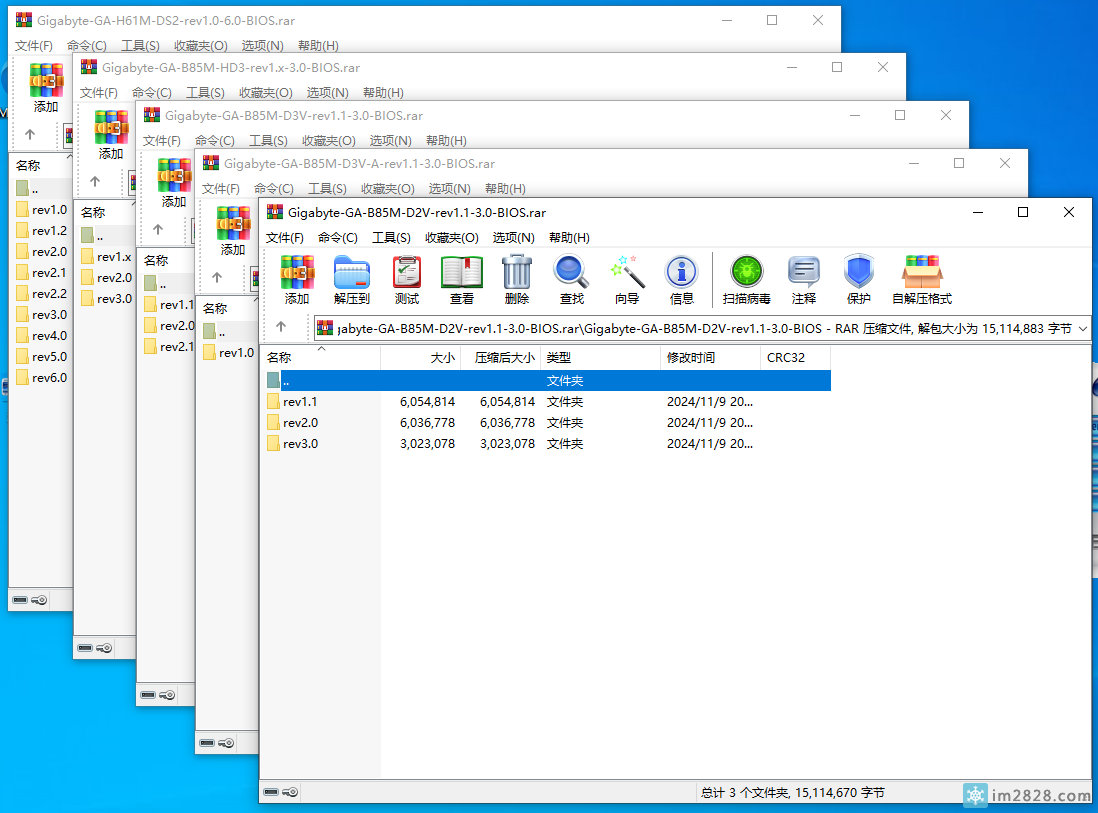Run the 测试 (Test) archive tool
Screen dimensions: 1098x813
(x=407, y=279)
